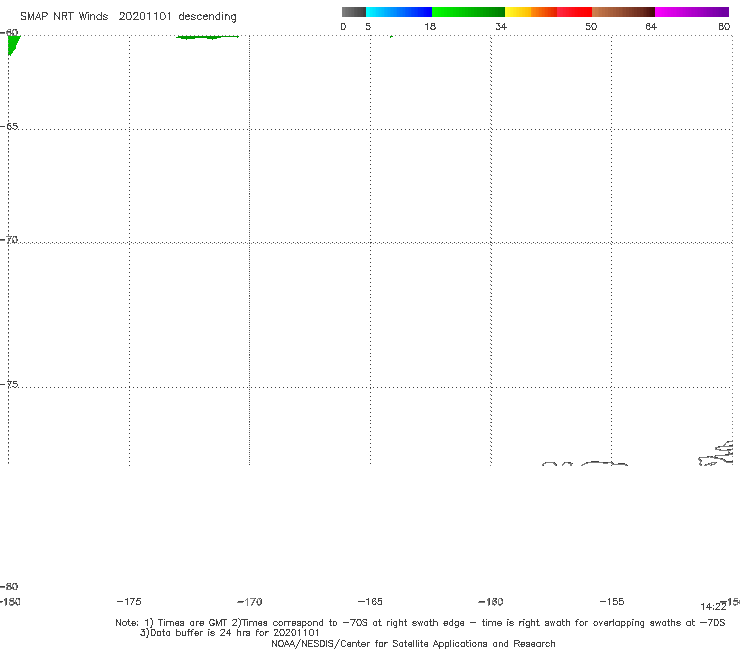Click the longitude label '-155'

612,601
